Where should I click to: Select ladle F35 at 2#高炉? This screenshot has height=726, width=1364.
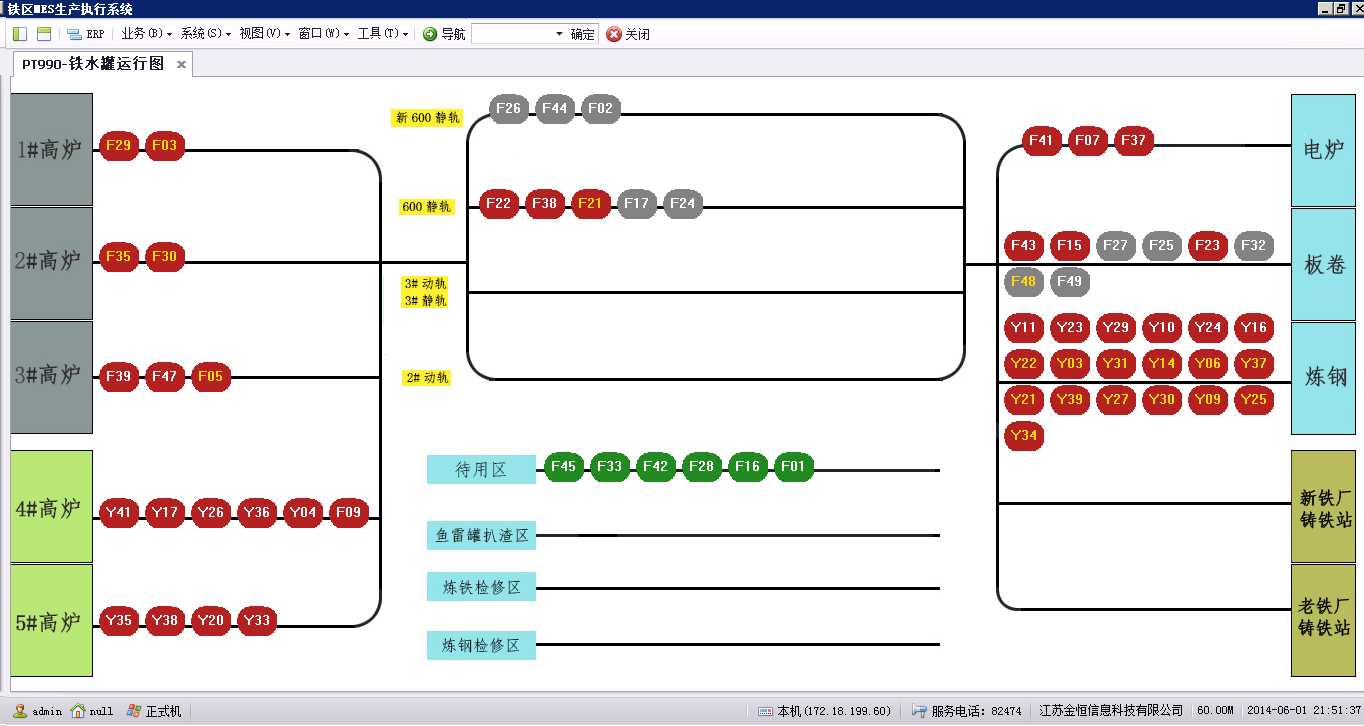(x=118, y=257)
